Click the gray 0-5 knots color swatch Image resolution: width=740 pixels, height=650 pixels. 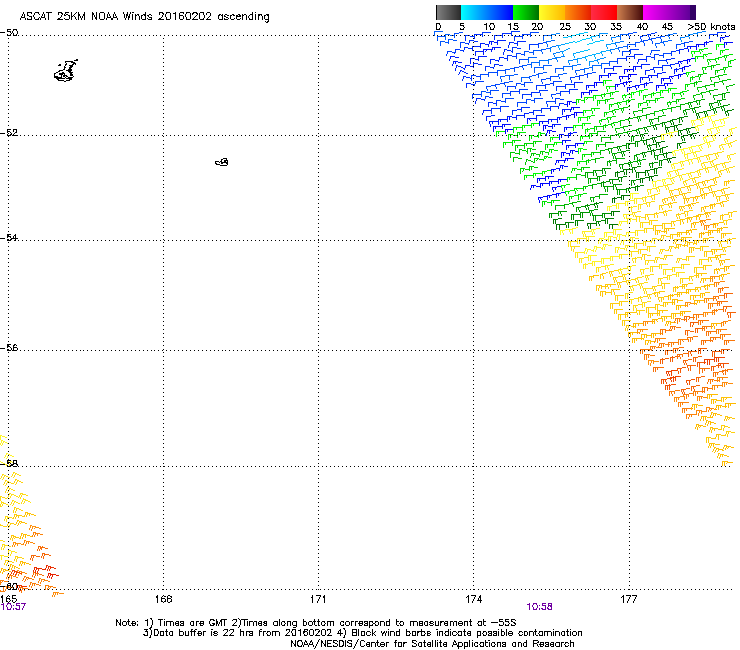pyautogui.click(x=448, y=12)
